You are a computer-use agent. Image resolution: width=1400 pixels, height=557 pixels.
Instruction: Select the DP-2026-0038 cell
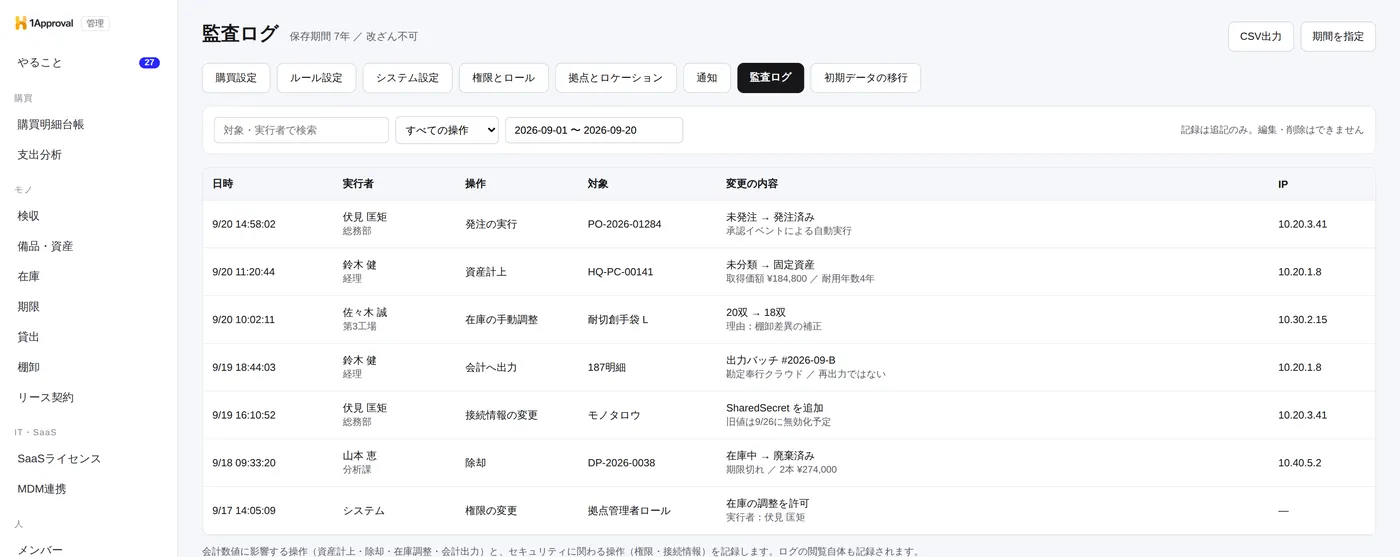click(621, 463)
